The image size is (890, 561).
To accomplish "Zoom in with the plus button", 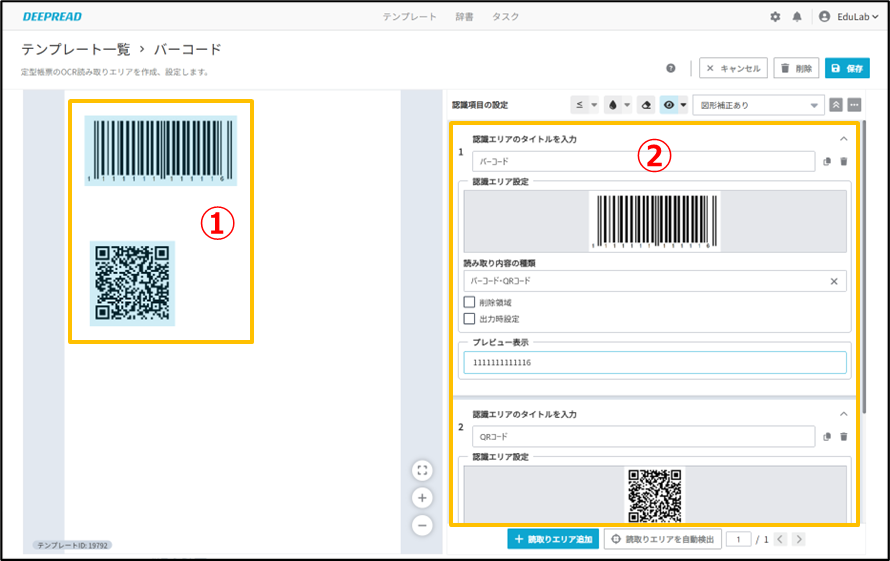I will click(x=422, y=498).
